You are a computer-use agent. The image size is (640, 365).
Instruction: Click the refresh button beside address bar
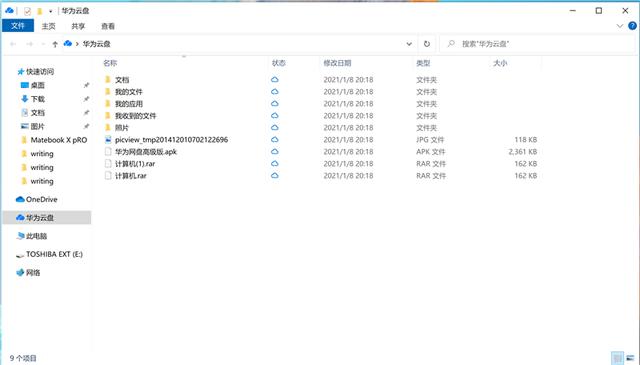point(427,44)
